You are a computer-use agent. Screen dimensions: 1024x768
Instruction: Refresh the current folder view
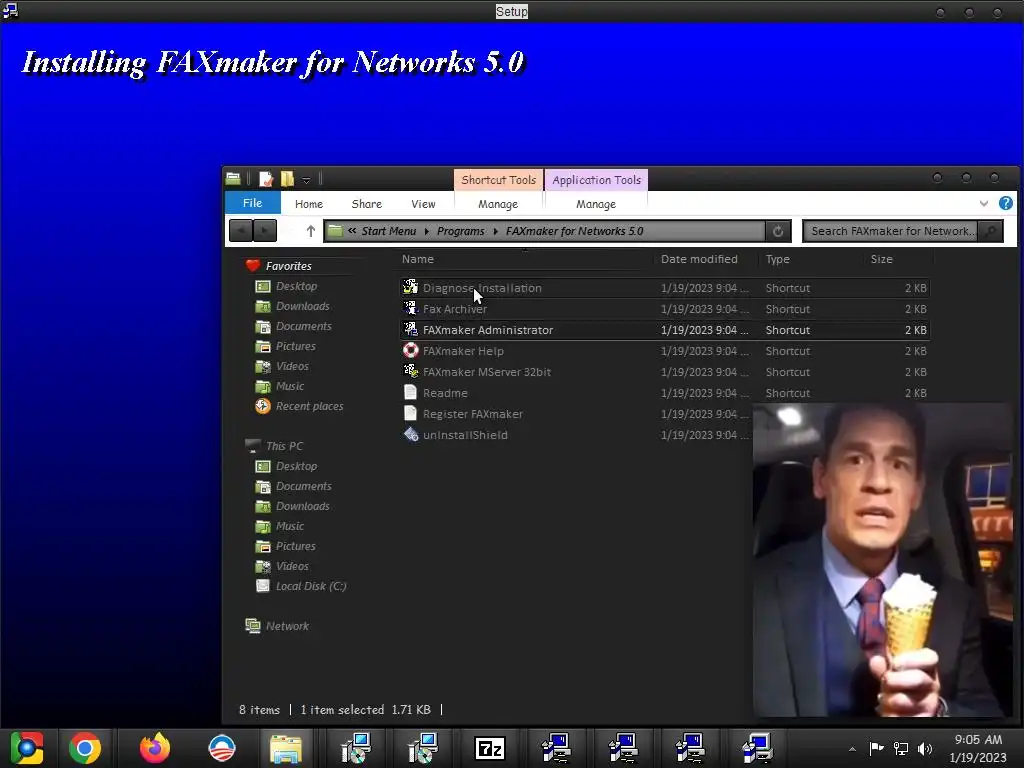[x=778, y=231]
